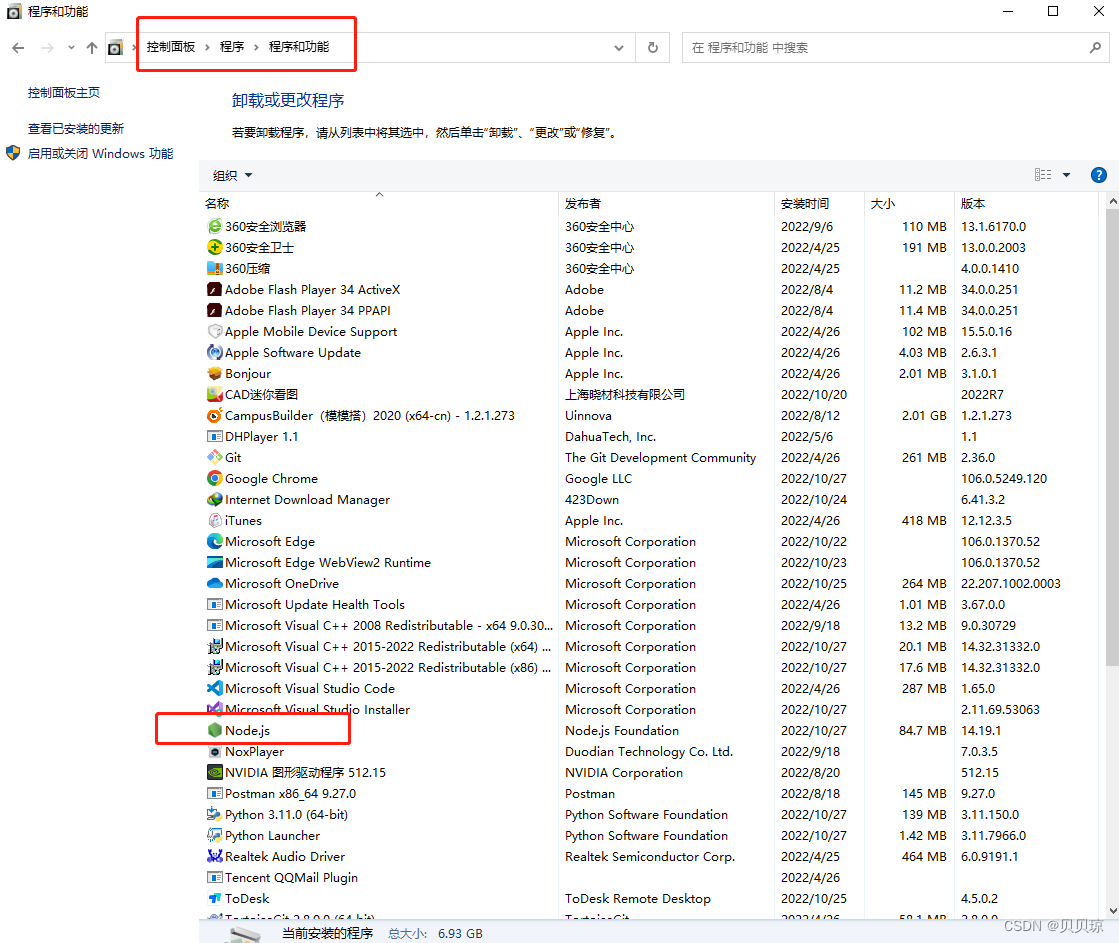Screen dimensions: 1119x943
Task: Click the Python 3.11.0 (64-bit) icon
Action: coord(214,815)
